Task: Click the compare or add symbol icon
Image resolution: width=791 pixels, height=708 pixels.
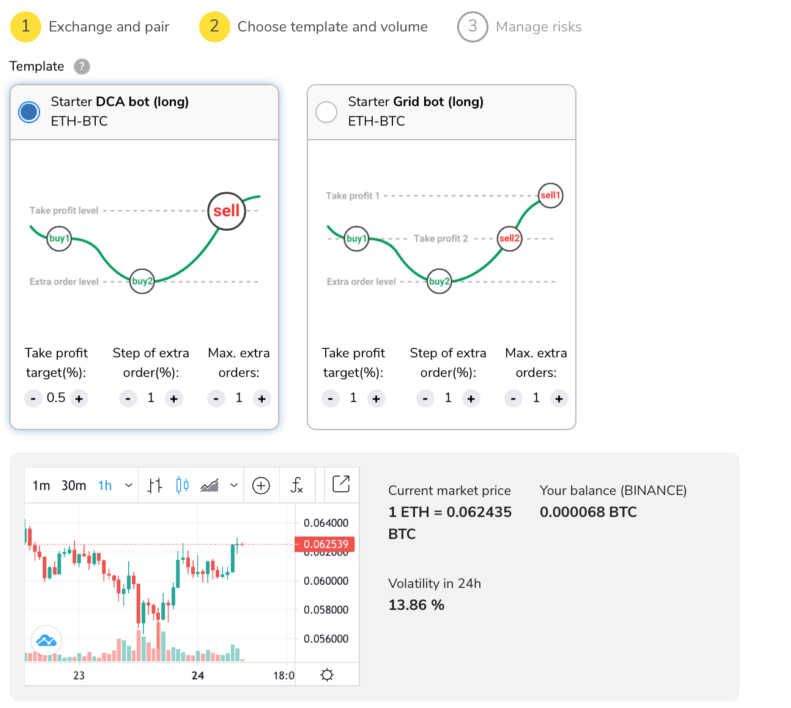Action: pos(261,485)
